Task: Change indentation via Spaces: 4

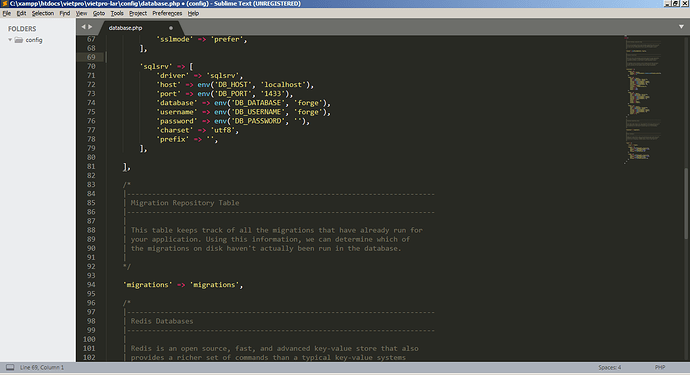Action: click(609, 367)
